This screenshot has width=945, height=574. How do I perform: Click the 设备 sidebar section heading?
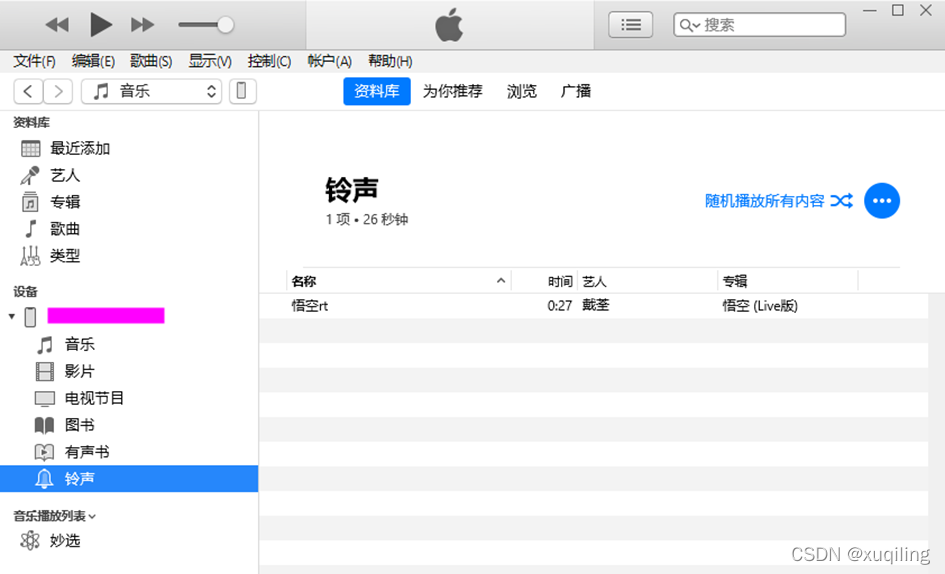click(x=25, y=292)
